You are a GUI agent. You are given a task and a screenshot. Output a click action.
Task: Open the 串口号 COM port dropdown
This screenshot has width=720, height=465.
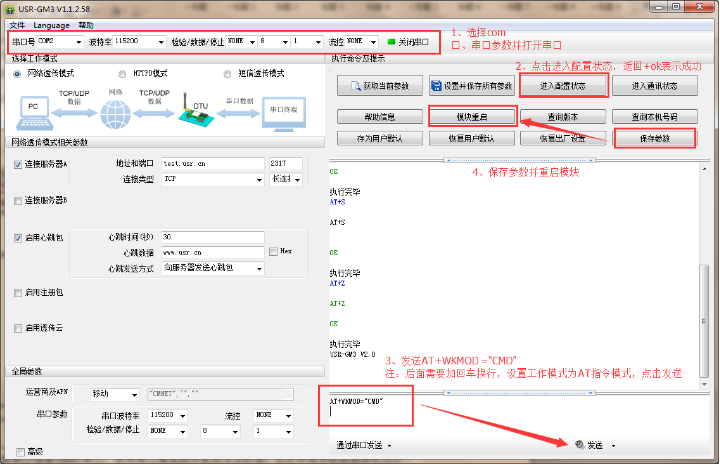point(58,43)
